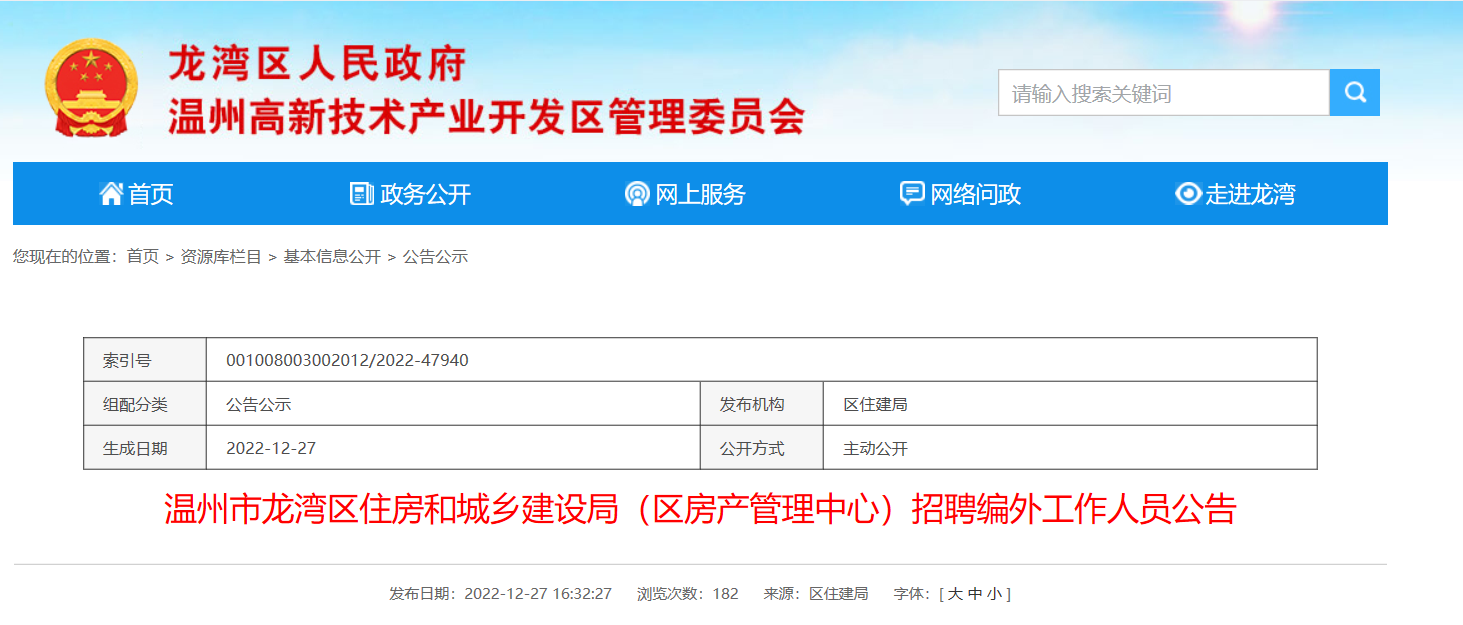Click the national emblem logo
This screenshot has height=625, width=1463.
[x=91, y=88]
